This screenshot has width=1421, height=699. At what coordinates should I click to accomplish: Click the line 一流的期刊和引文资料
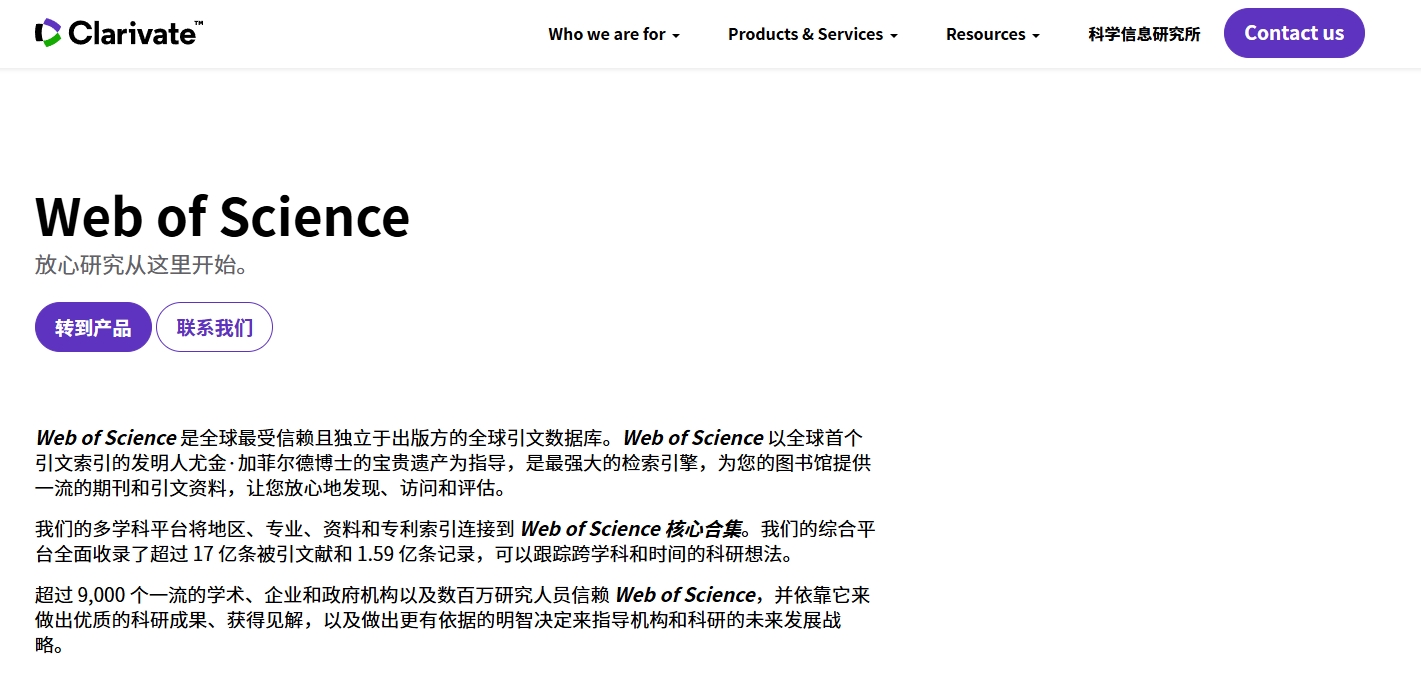pos(271,489)
